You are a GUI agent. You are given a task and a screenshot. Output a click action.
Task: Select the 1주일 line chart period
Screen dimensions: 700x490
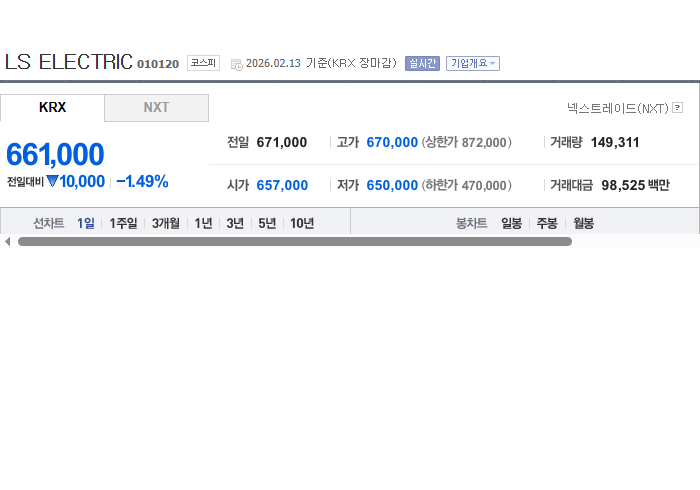click(x=123, y=223)
